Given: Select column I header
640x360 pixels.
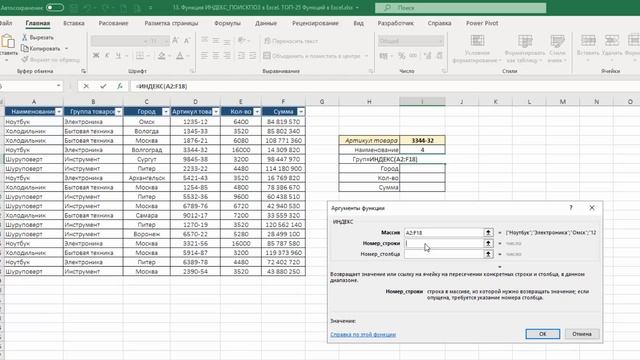Looking at the screenshot, I should [422, 101].
